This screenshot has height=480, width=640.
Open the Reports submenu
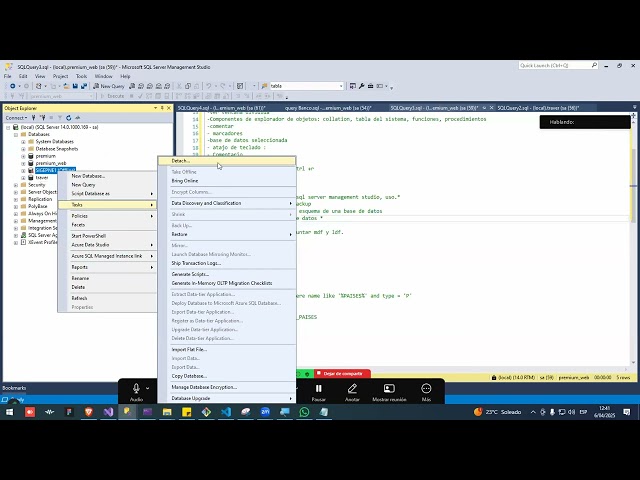pos(107,267)
